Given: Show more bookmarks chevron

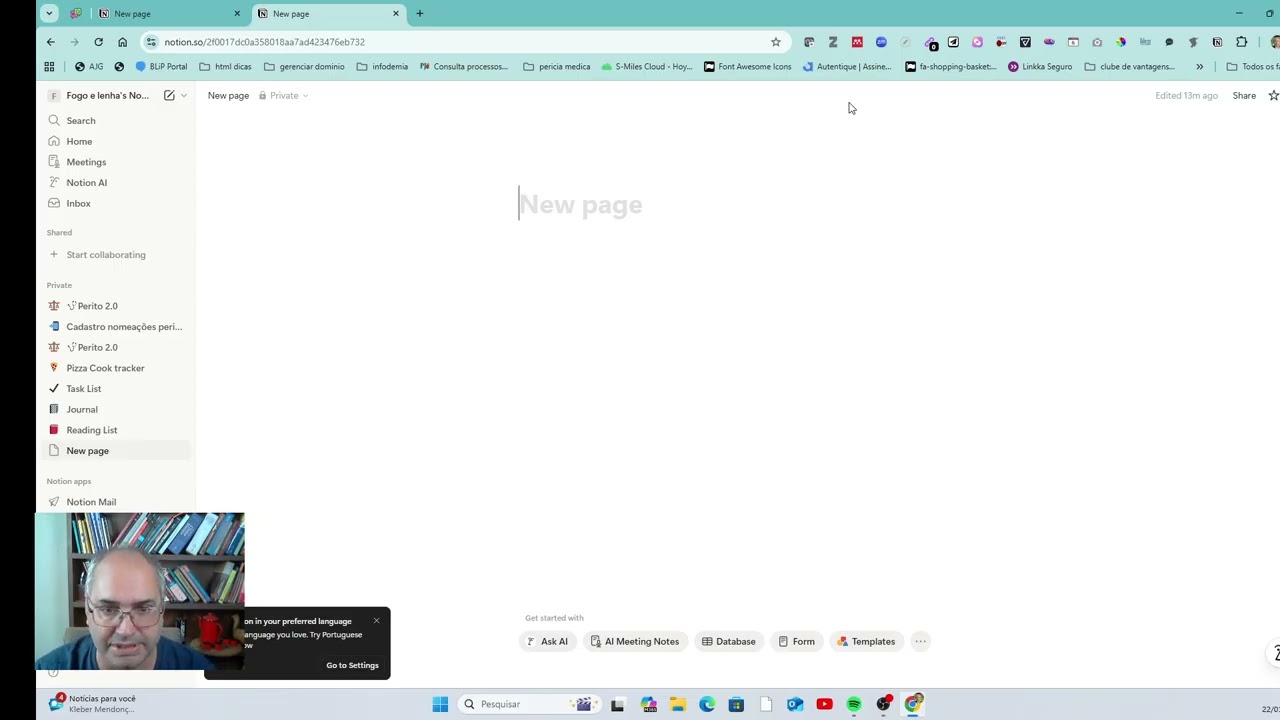Looking at the screenshot, I should click(1199, 67).
